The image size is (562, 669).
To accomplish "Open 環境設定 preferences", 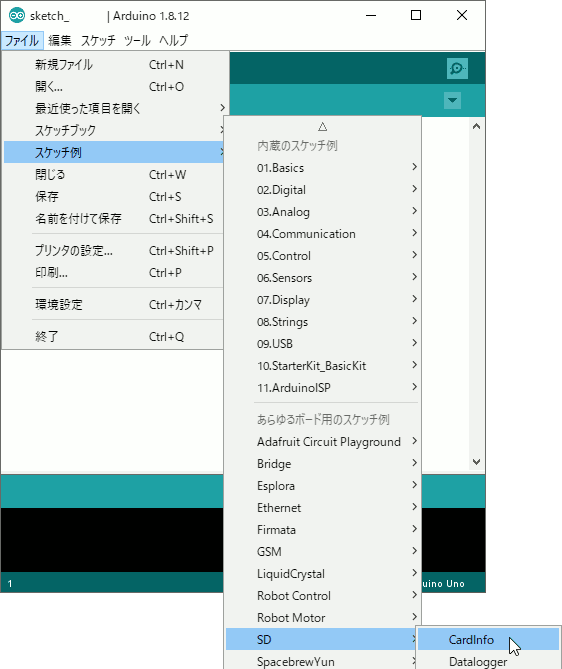I will click(x=114, y=305).
